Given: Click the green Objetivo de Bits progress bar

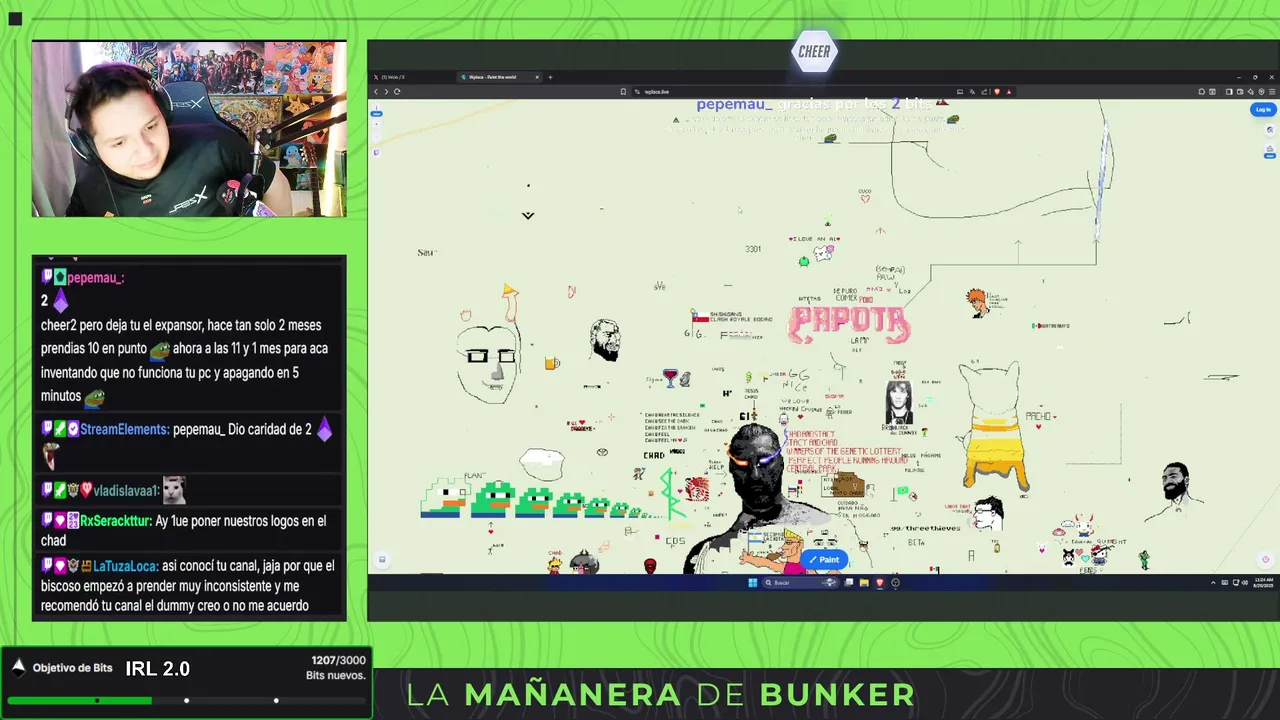Looking at the screenshot, I should coord(186,700).
